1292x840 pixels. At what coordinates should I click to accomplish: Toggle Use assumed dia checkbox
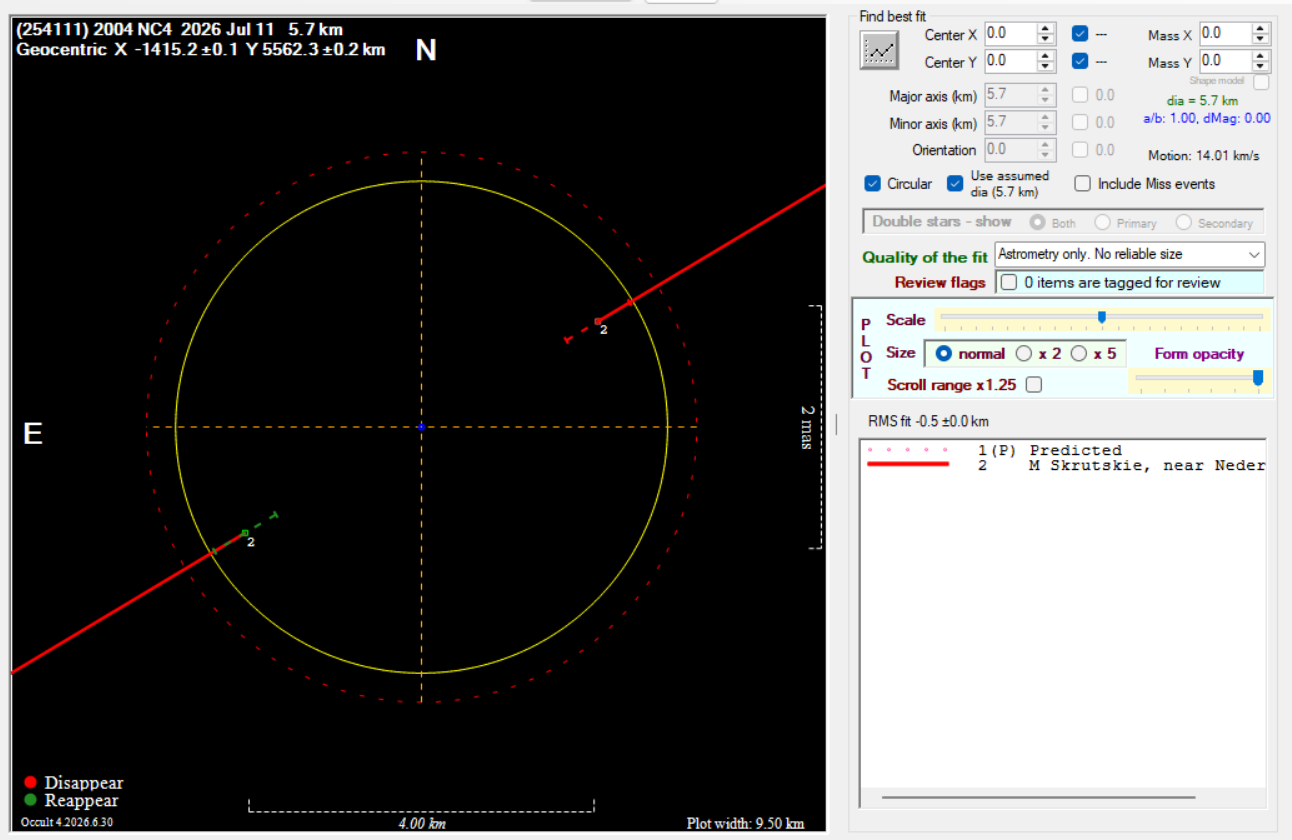(955, 184)
